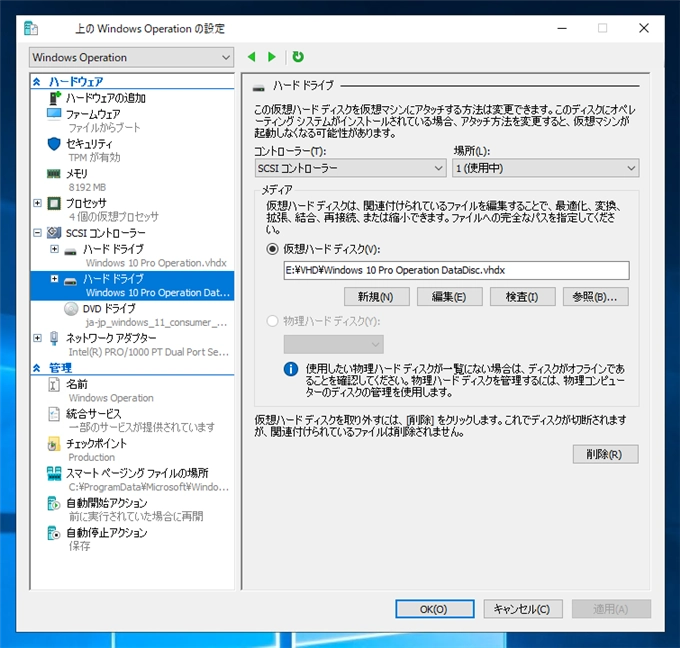680x648 pixels.
Task: Select the 前に実行されていた場合に再開 subtext
Action: (x=136, y=517)
